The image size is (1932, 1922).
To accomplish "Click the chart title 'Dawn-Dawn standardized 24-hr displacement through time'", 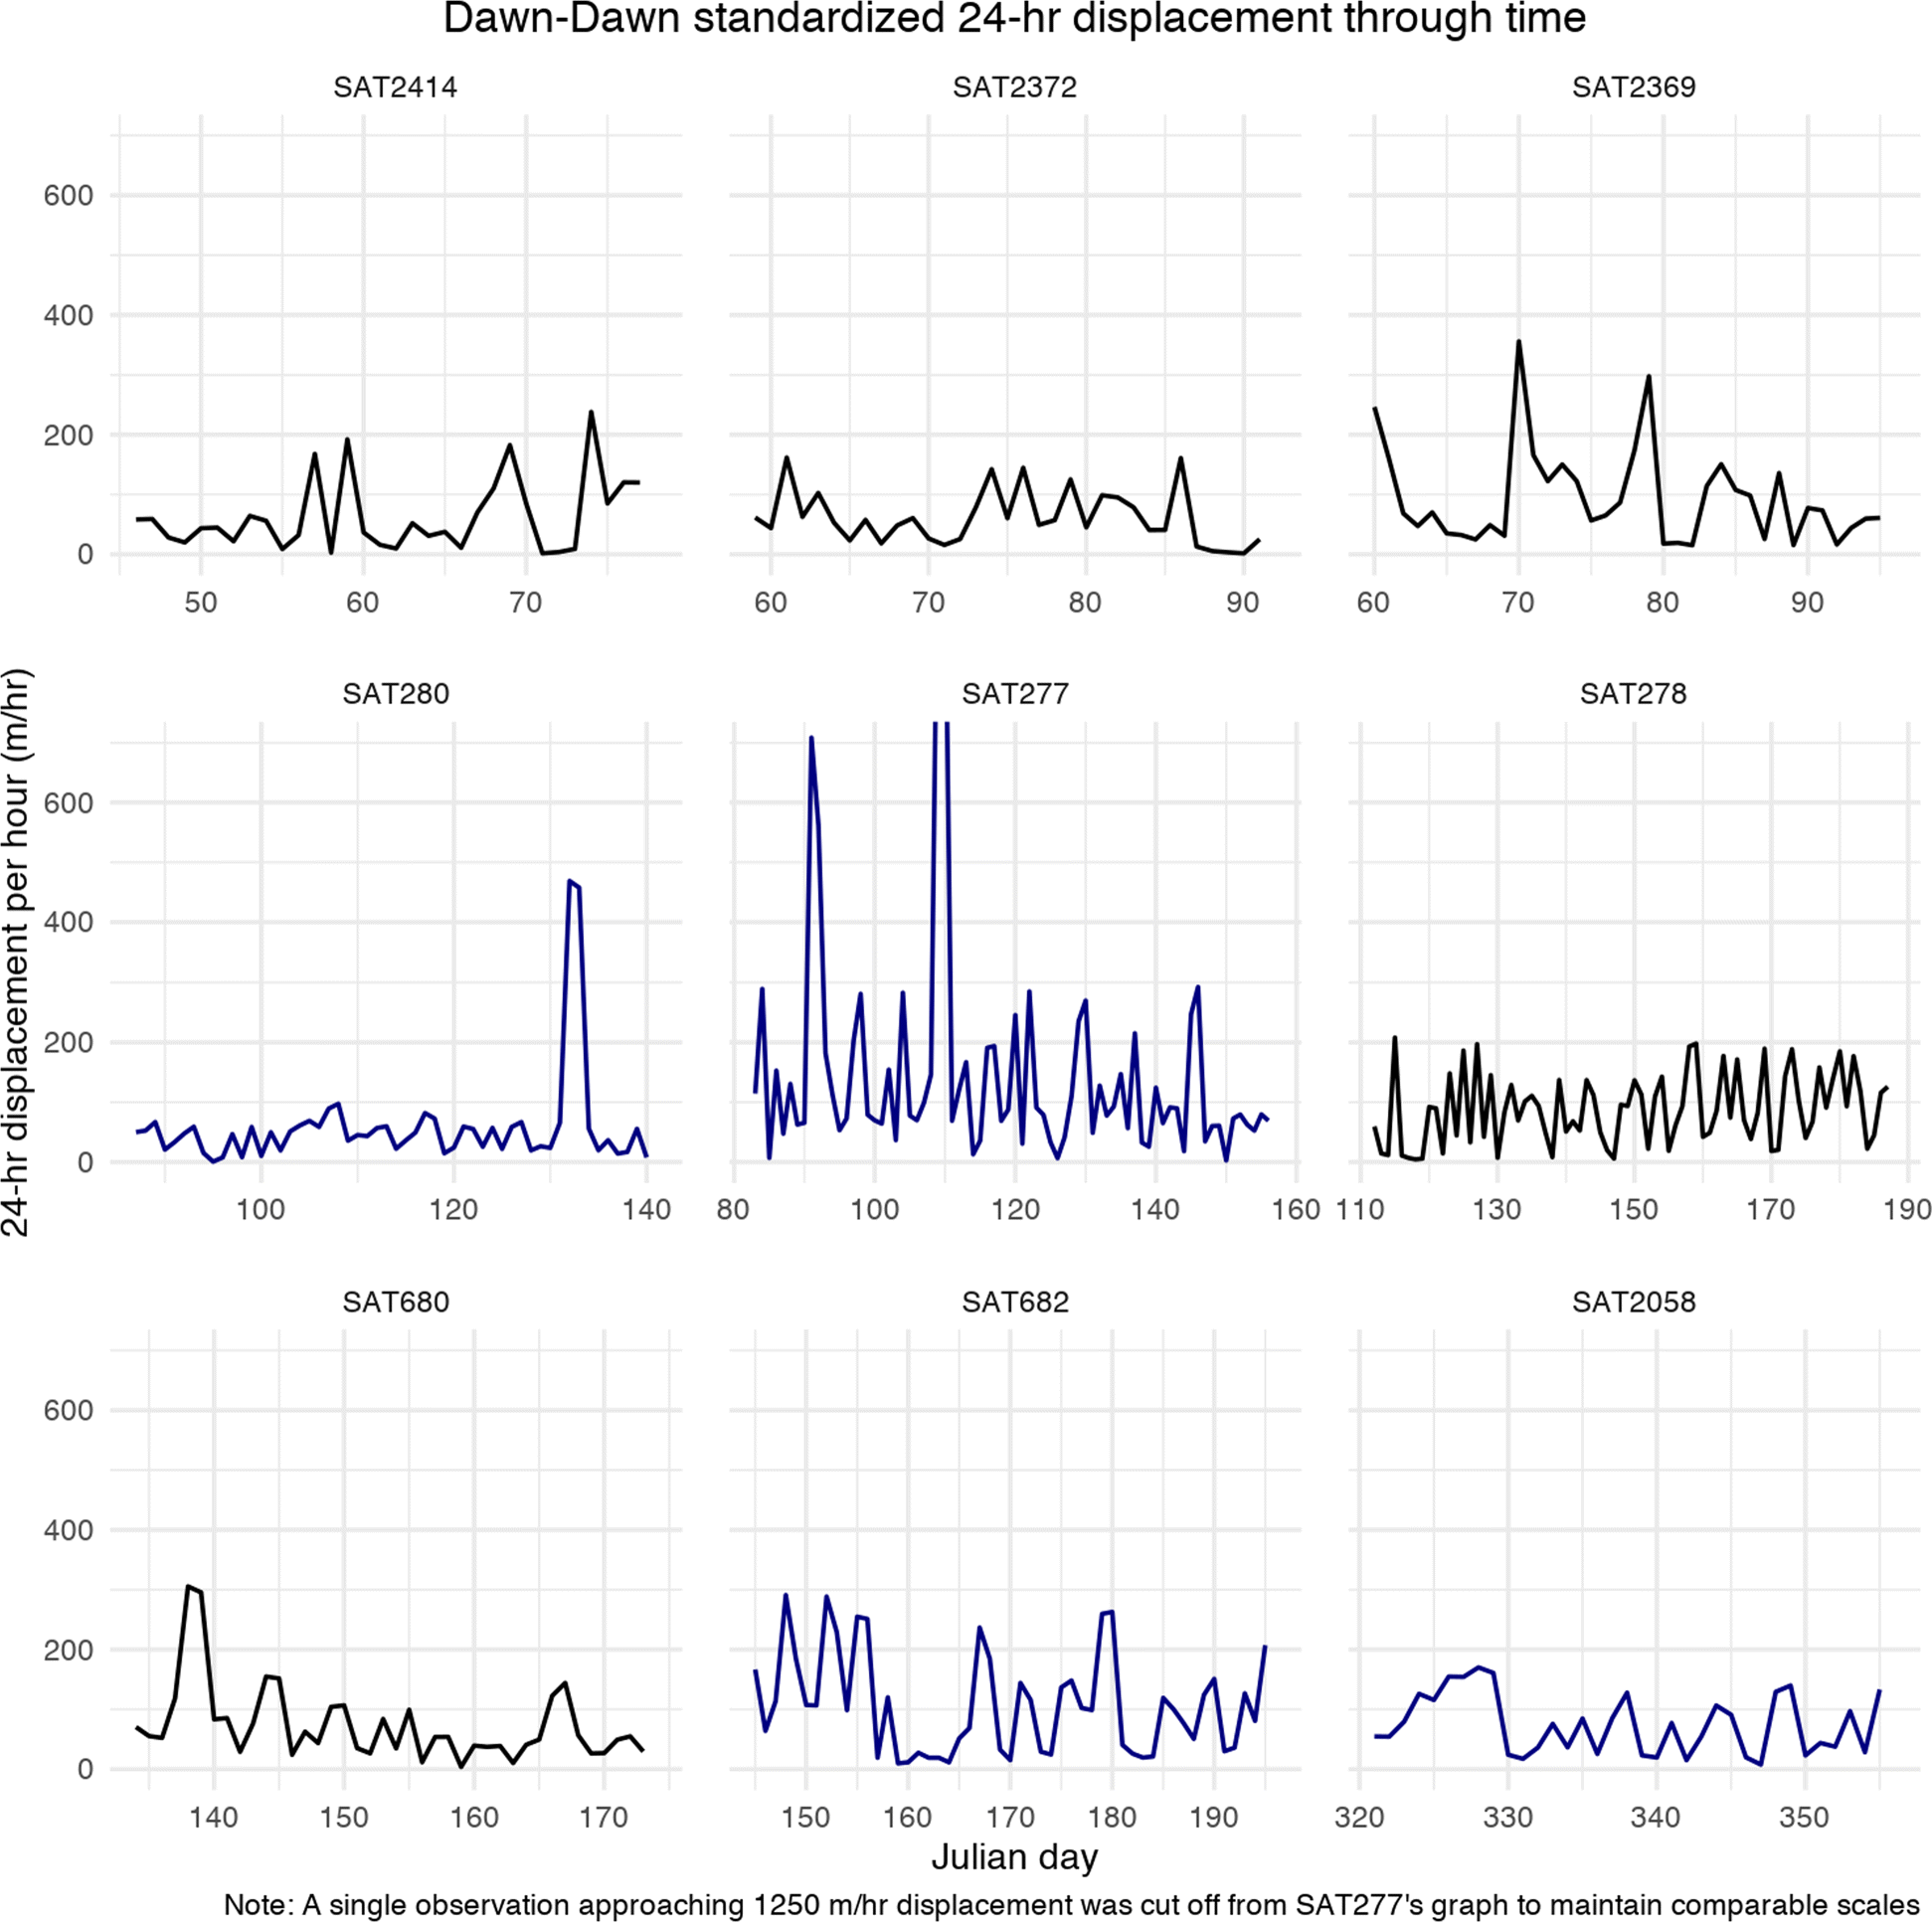I will 1014,19.
